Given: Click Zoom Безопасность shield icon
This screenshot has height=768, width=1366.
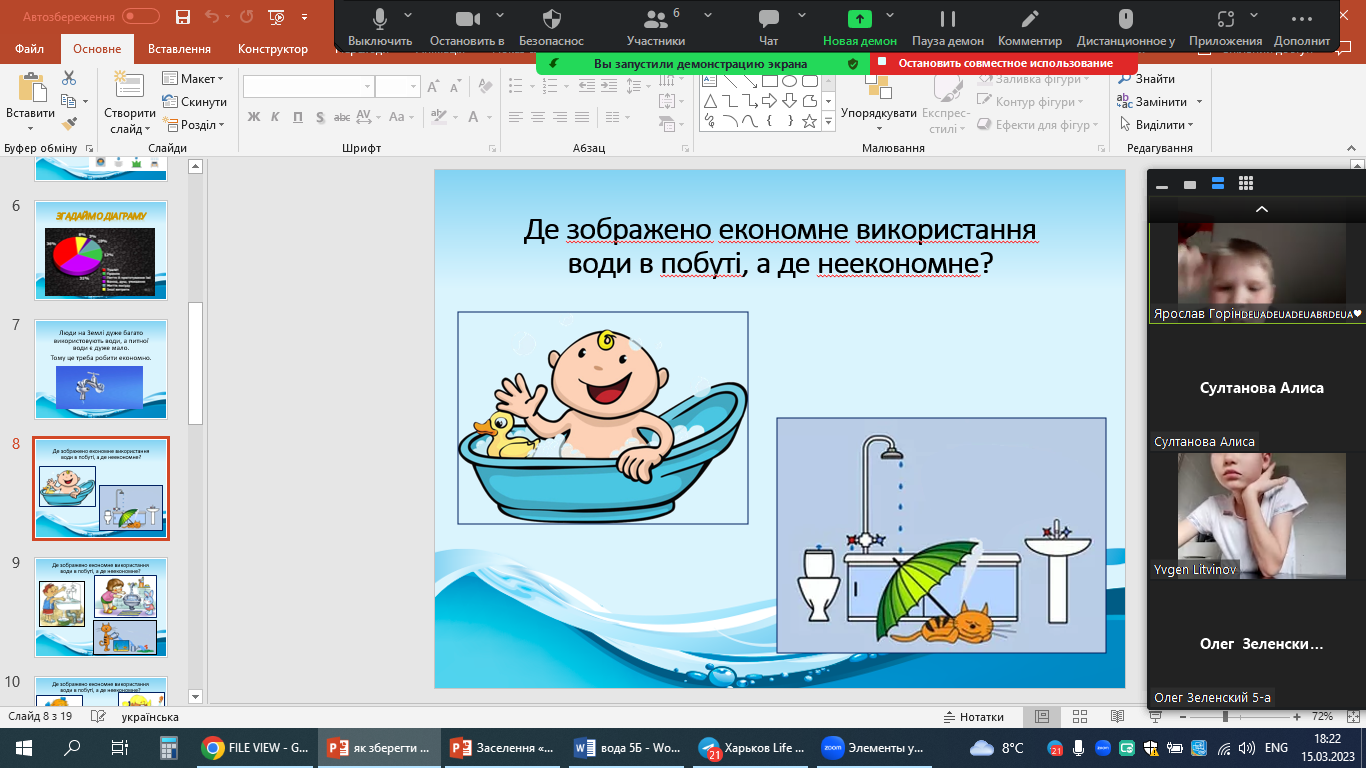Looking at the screenshot, I should click(x=552, y=27).
